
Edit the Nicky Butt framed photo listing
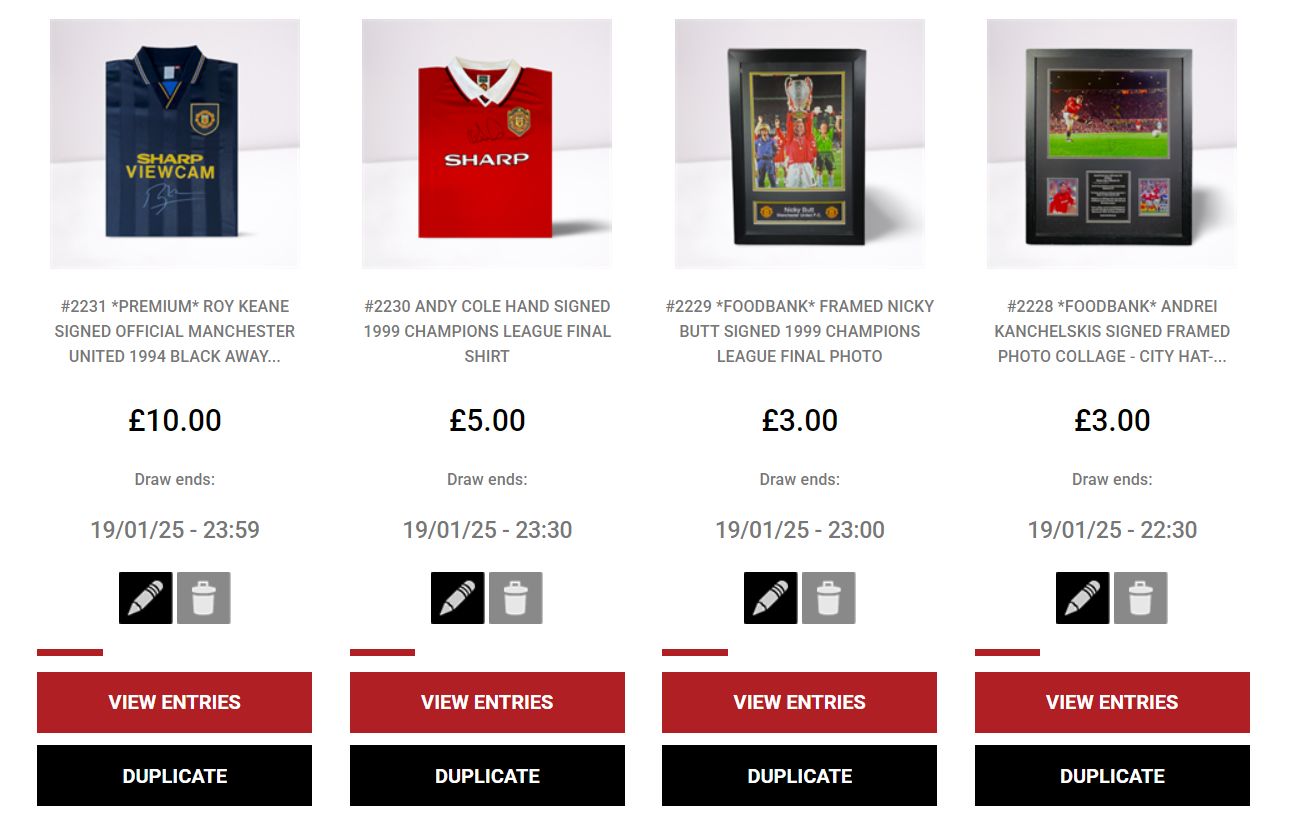point(771,598)
